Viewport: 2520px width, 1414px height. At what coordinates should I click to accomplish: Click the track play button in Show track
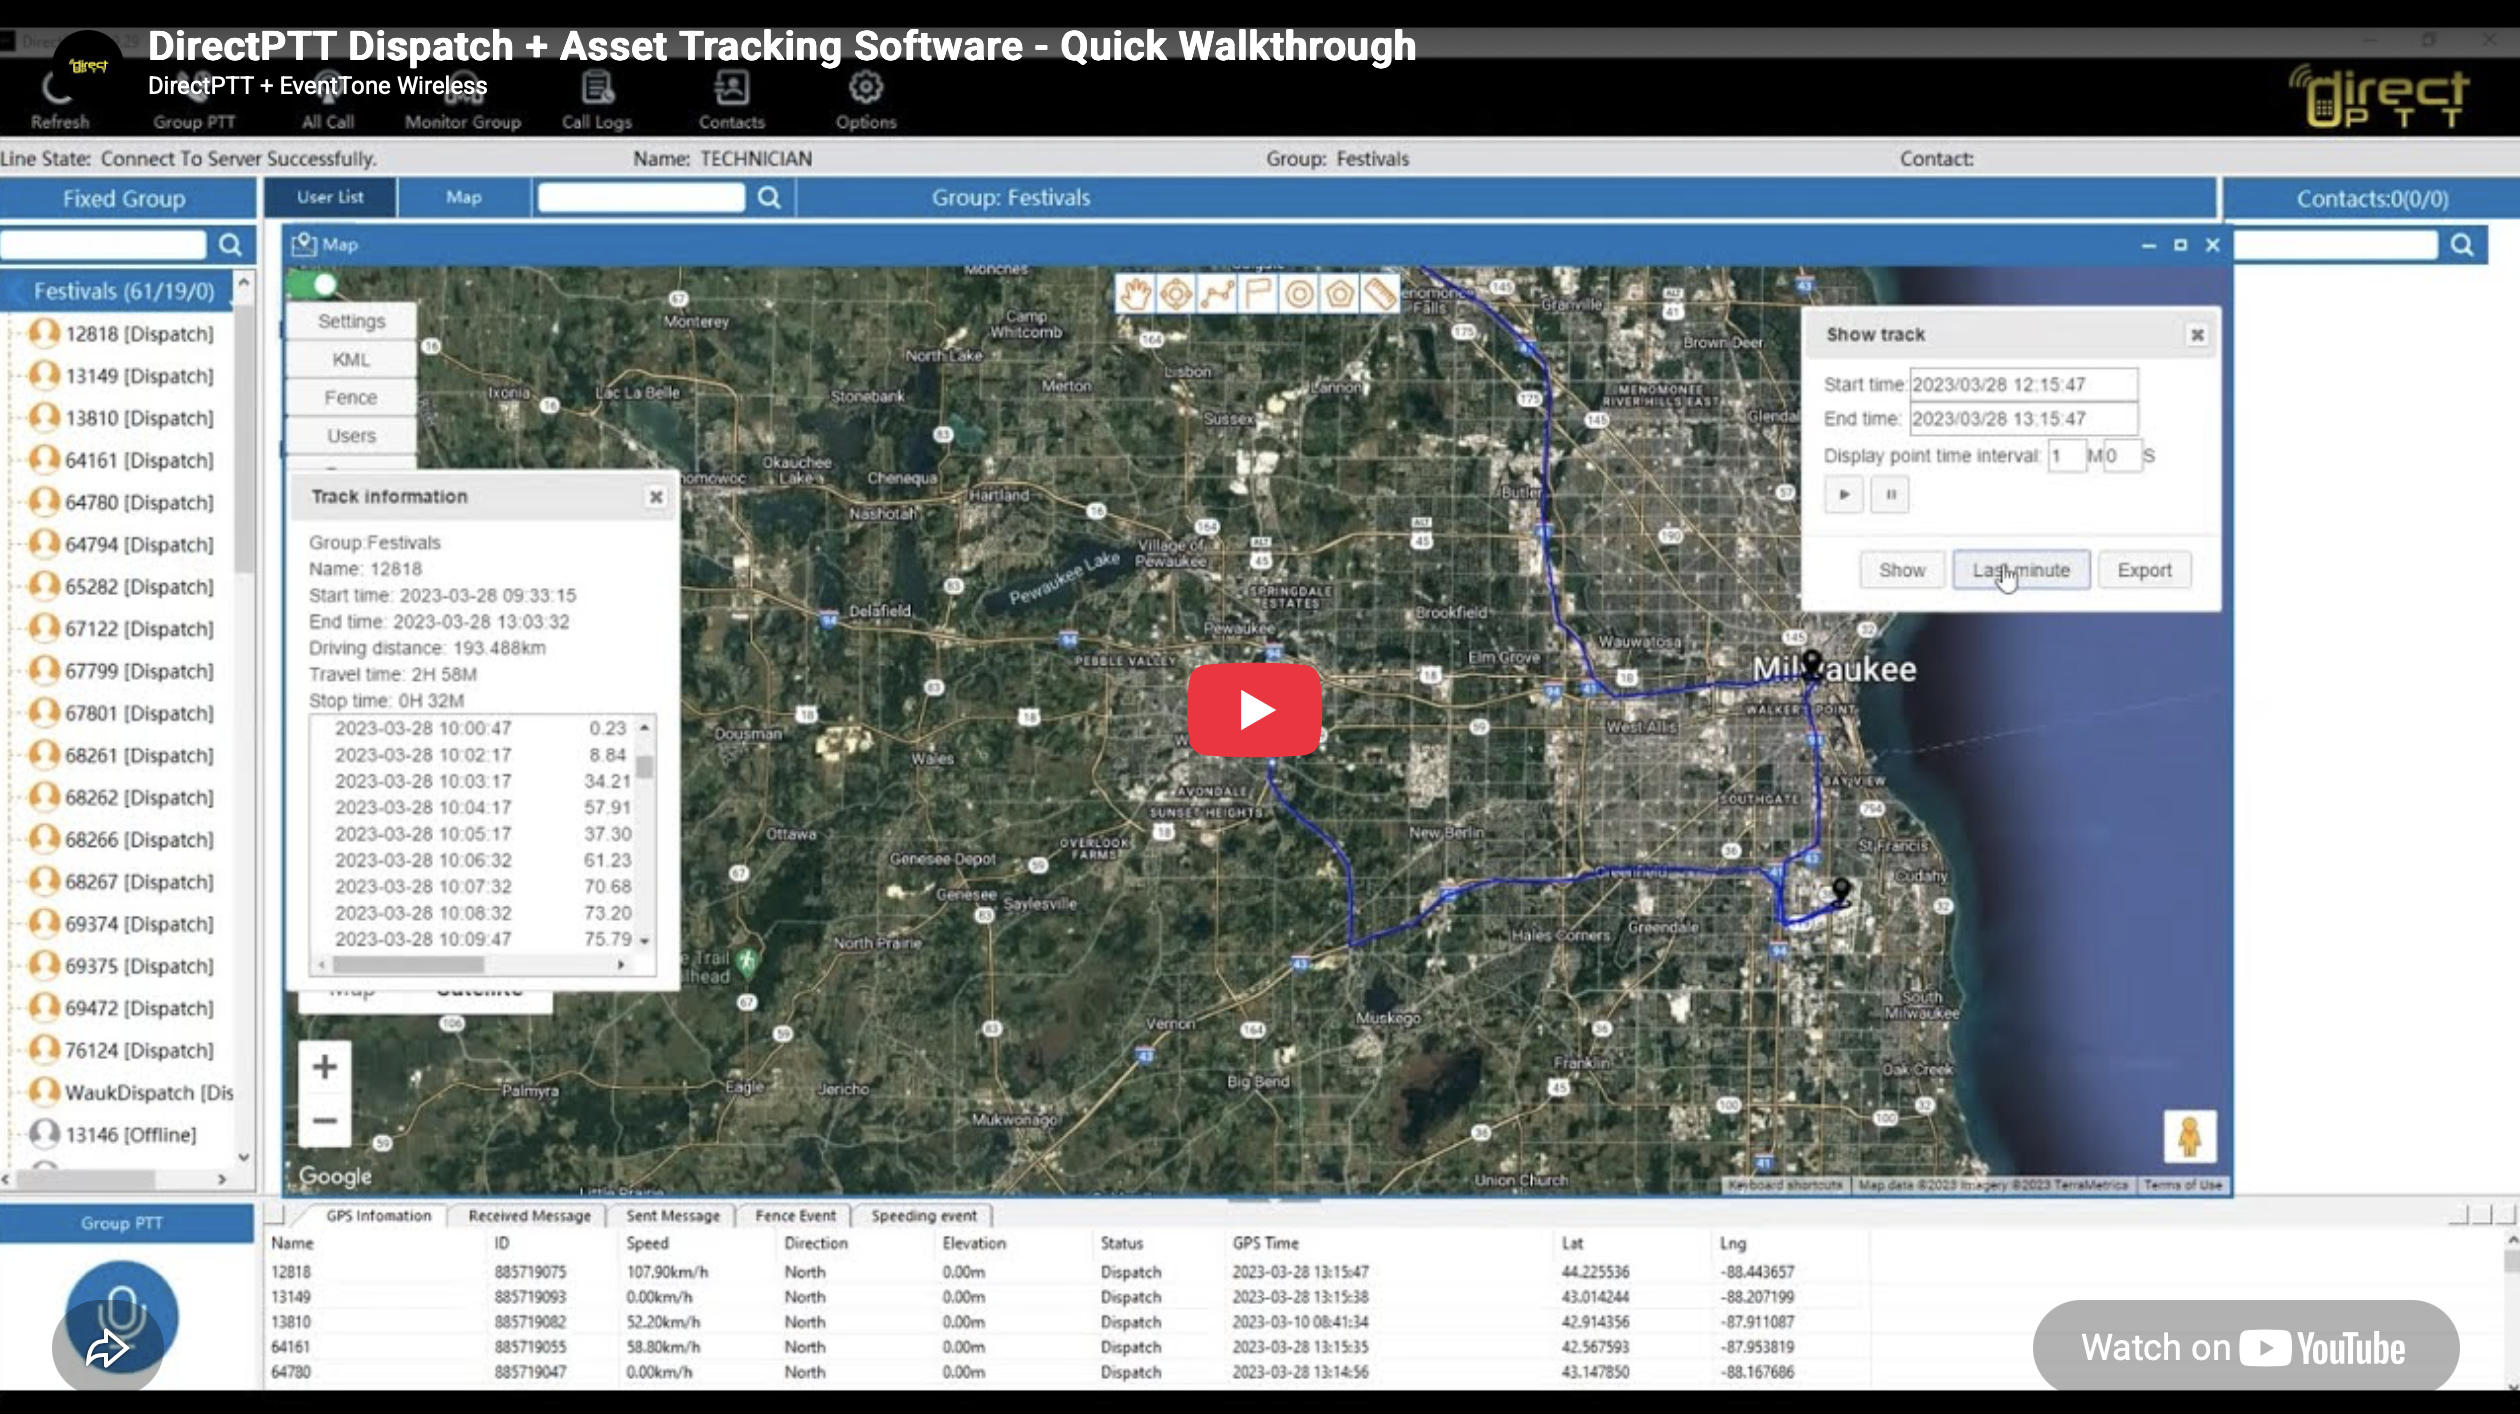coord(1844,495)
